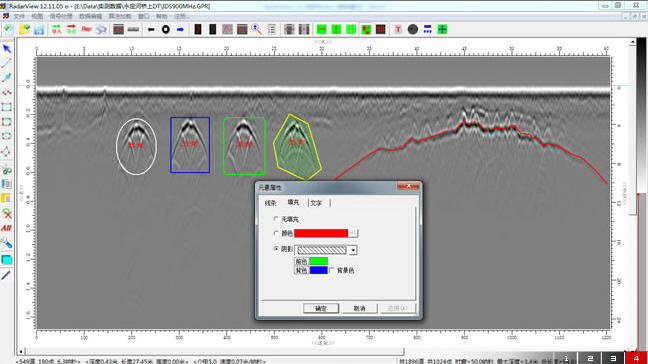Expand the hatch pattern dropdown arrow
The width and height of the screenshot is (648, 364).
pos(353,250)
